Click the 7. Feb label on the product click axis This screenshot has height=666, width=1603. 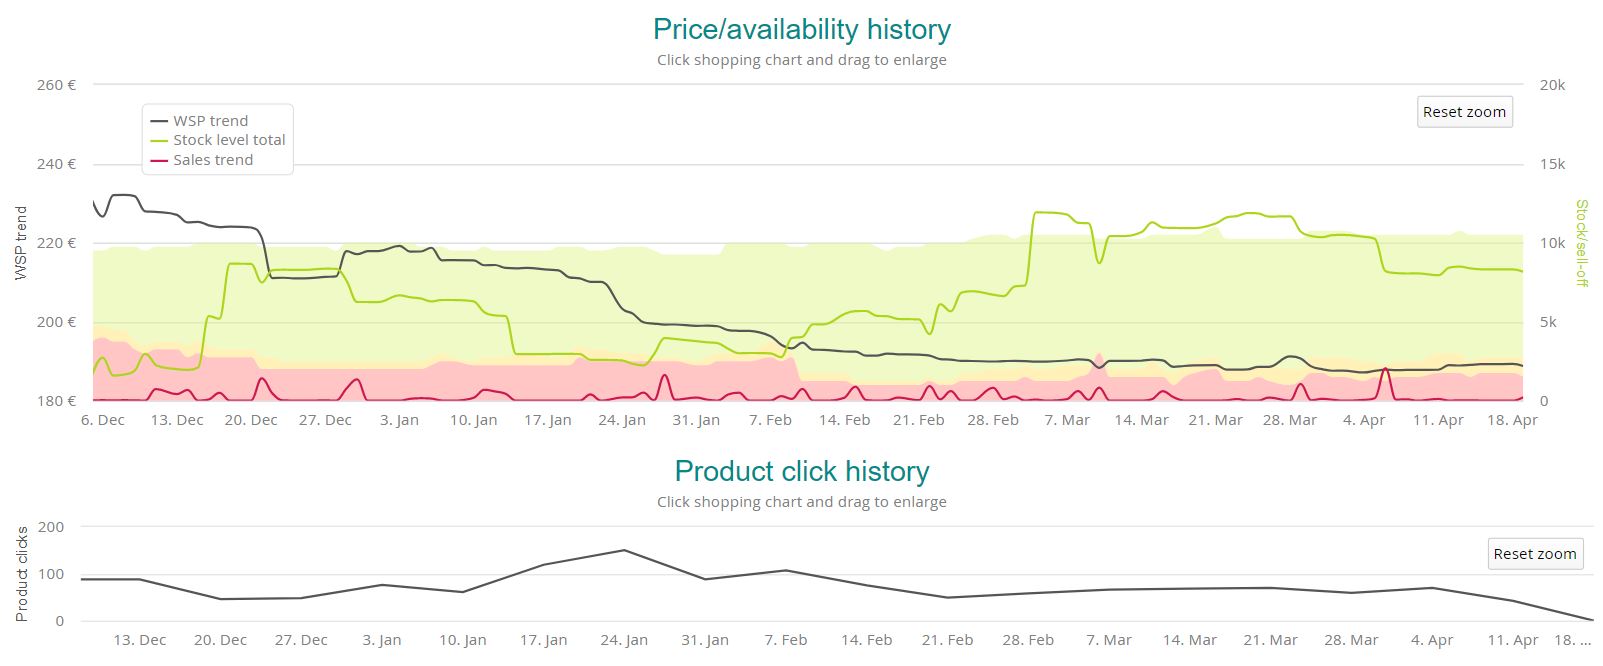coord(786,640)
